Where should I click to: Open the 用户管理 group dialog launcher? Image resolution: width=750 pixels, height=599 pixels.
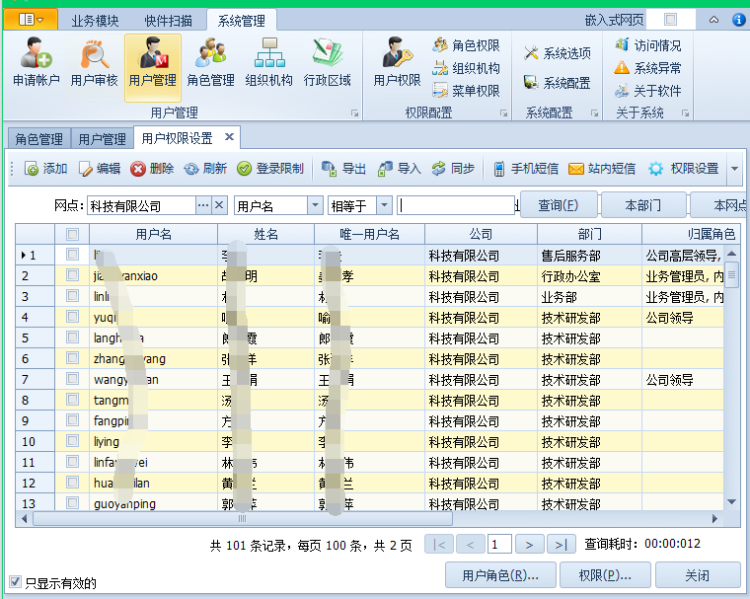[x=354, y=113]
